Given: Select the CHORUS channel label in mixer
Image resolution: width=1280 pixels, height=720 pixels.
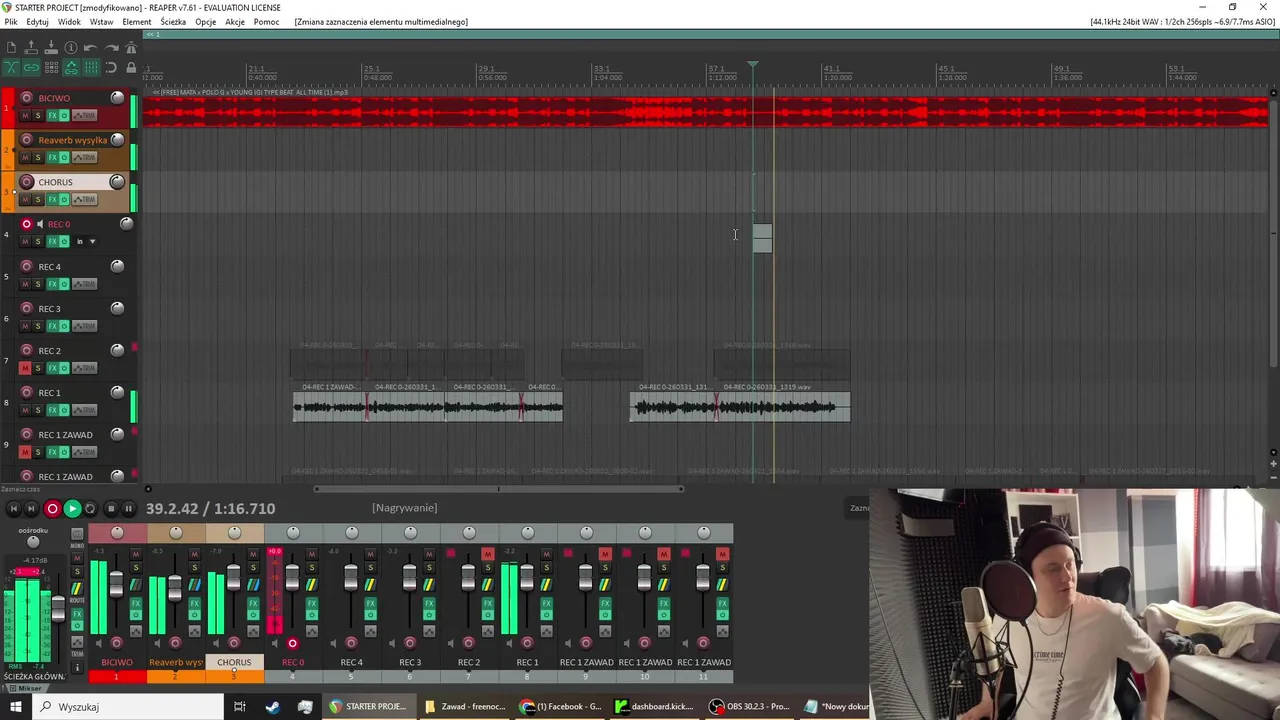Looking at the screenshot, I should tap(234, 662).
